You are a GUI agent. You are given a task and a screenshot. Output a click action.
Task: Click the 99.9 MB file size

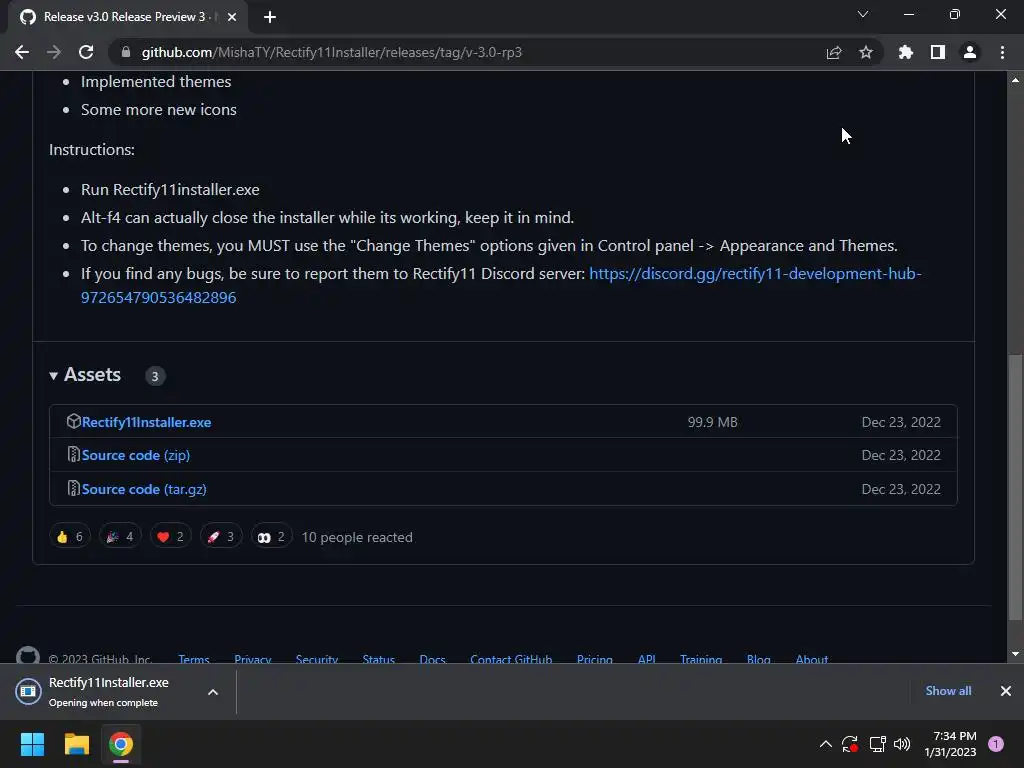pyautogui.click(x=712, y=423)
